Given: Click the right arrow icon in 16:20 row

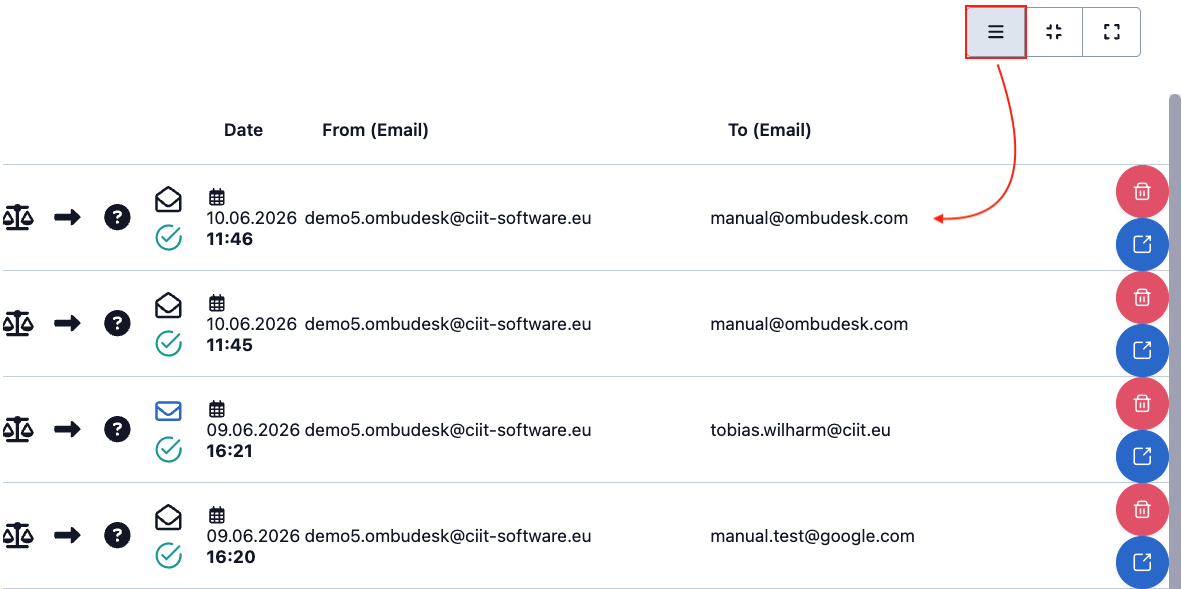Looking at the screenshot, I should (67, 536).
